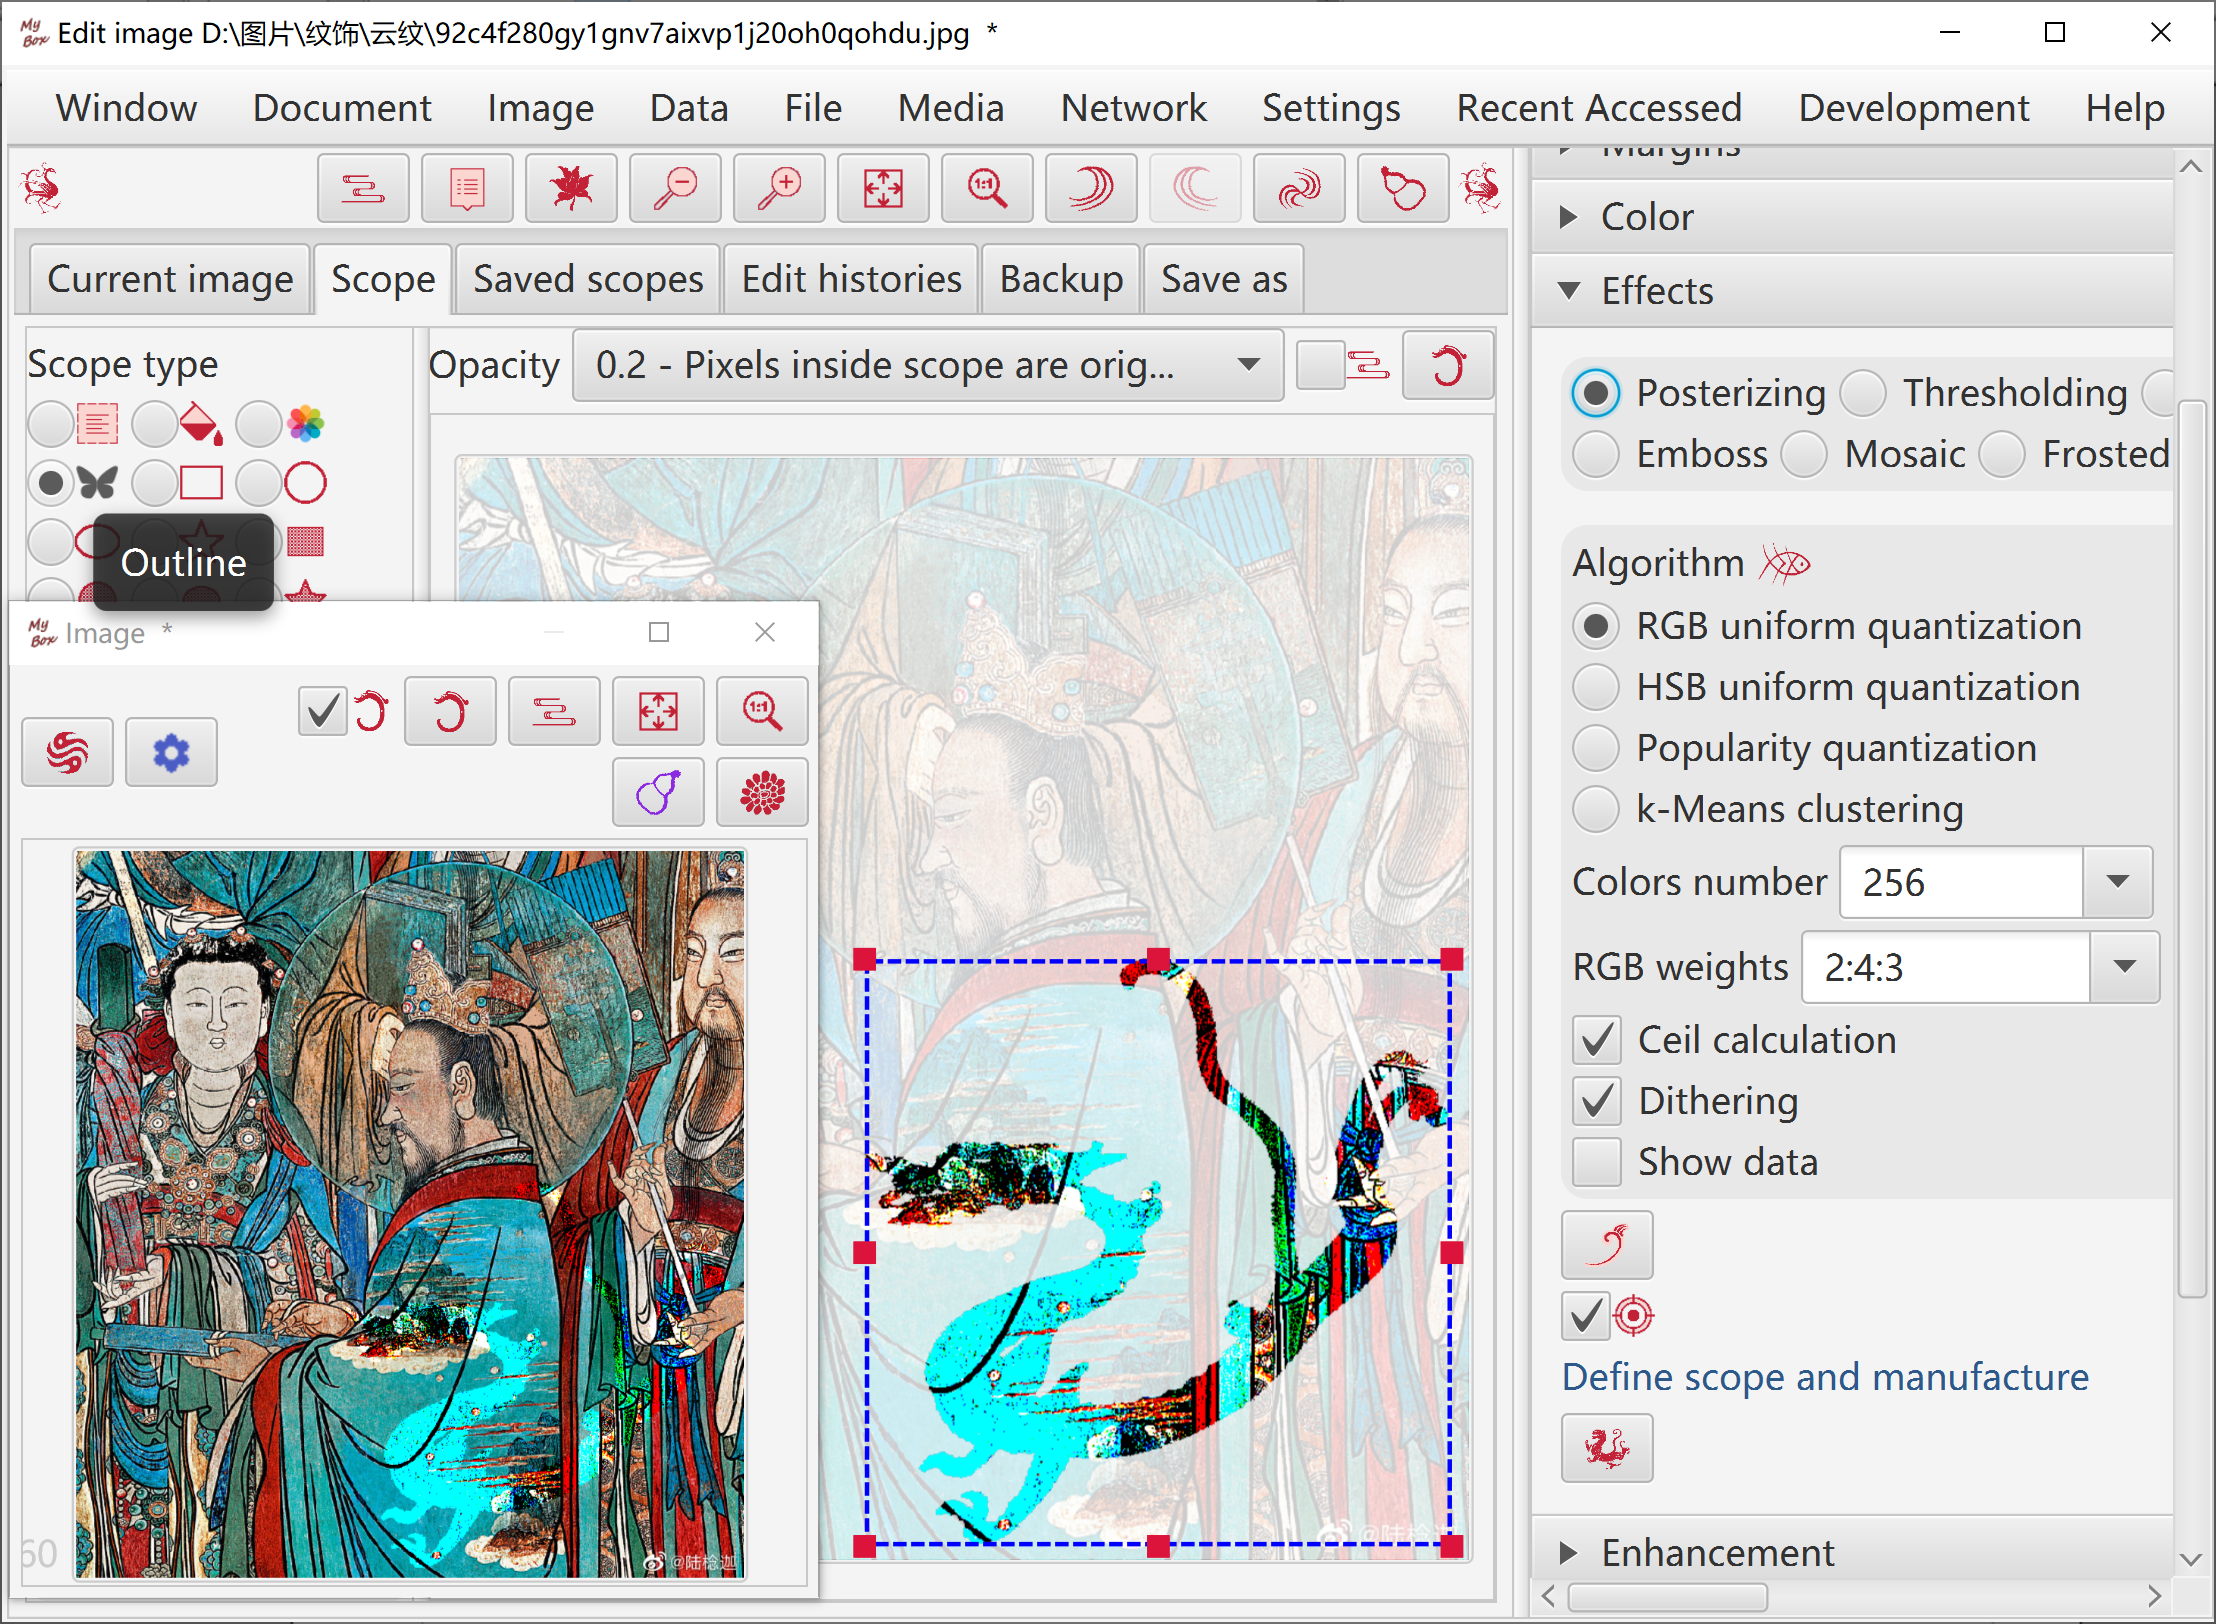The width and height of the screenshot is (2216, 1624).
Task: Toggle the refresh checkbox in Image window
Action: tap(322, 711)
